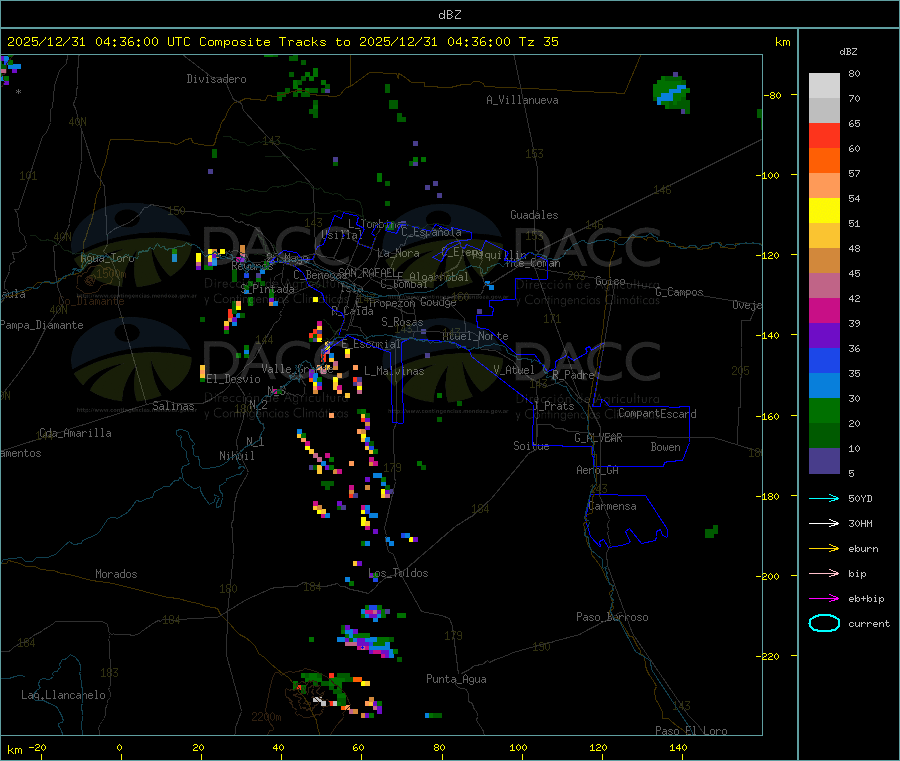Click the magenta eb+bip arrow legend icon
The image size is (900, 761).
tap(824, 599)
